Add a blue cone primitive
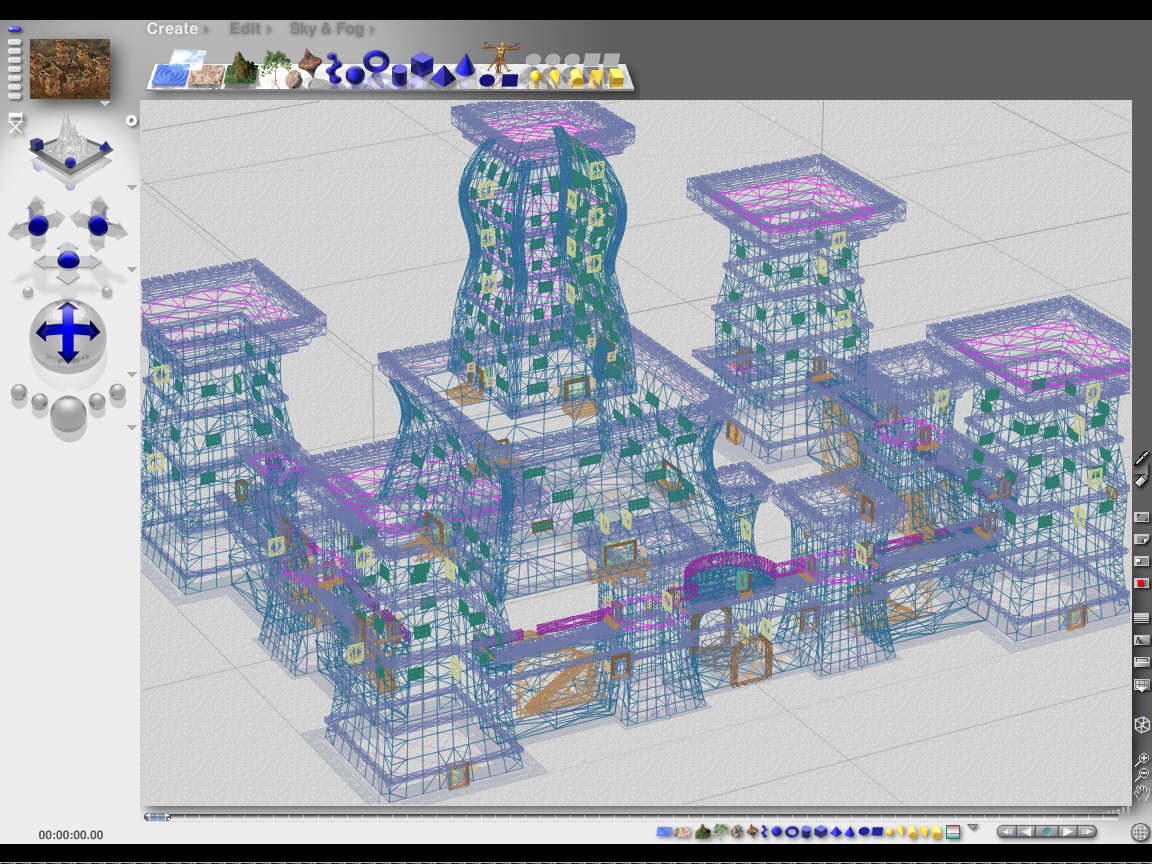This screenshot has height=864, width=1152. click(x=464, y=67)
